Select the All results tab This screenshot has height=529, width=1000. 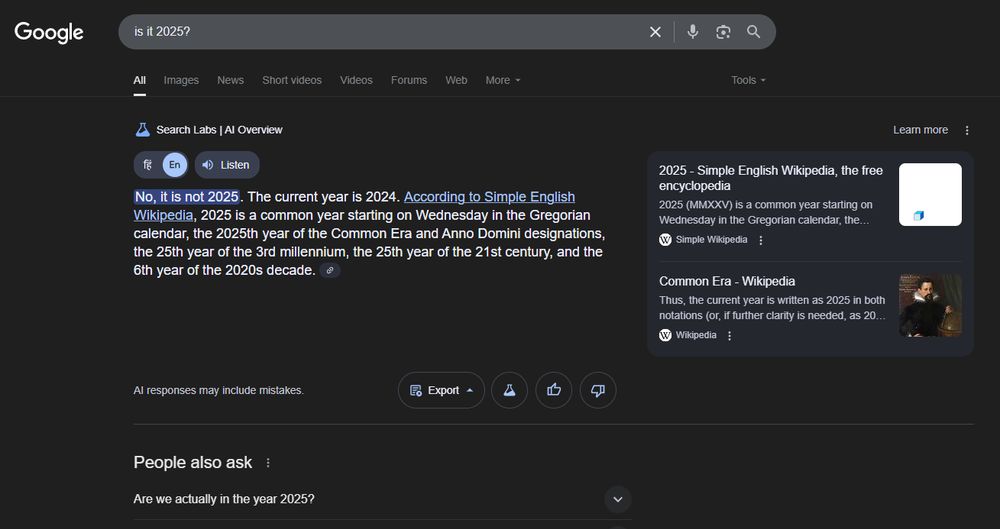140,80
